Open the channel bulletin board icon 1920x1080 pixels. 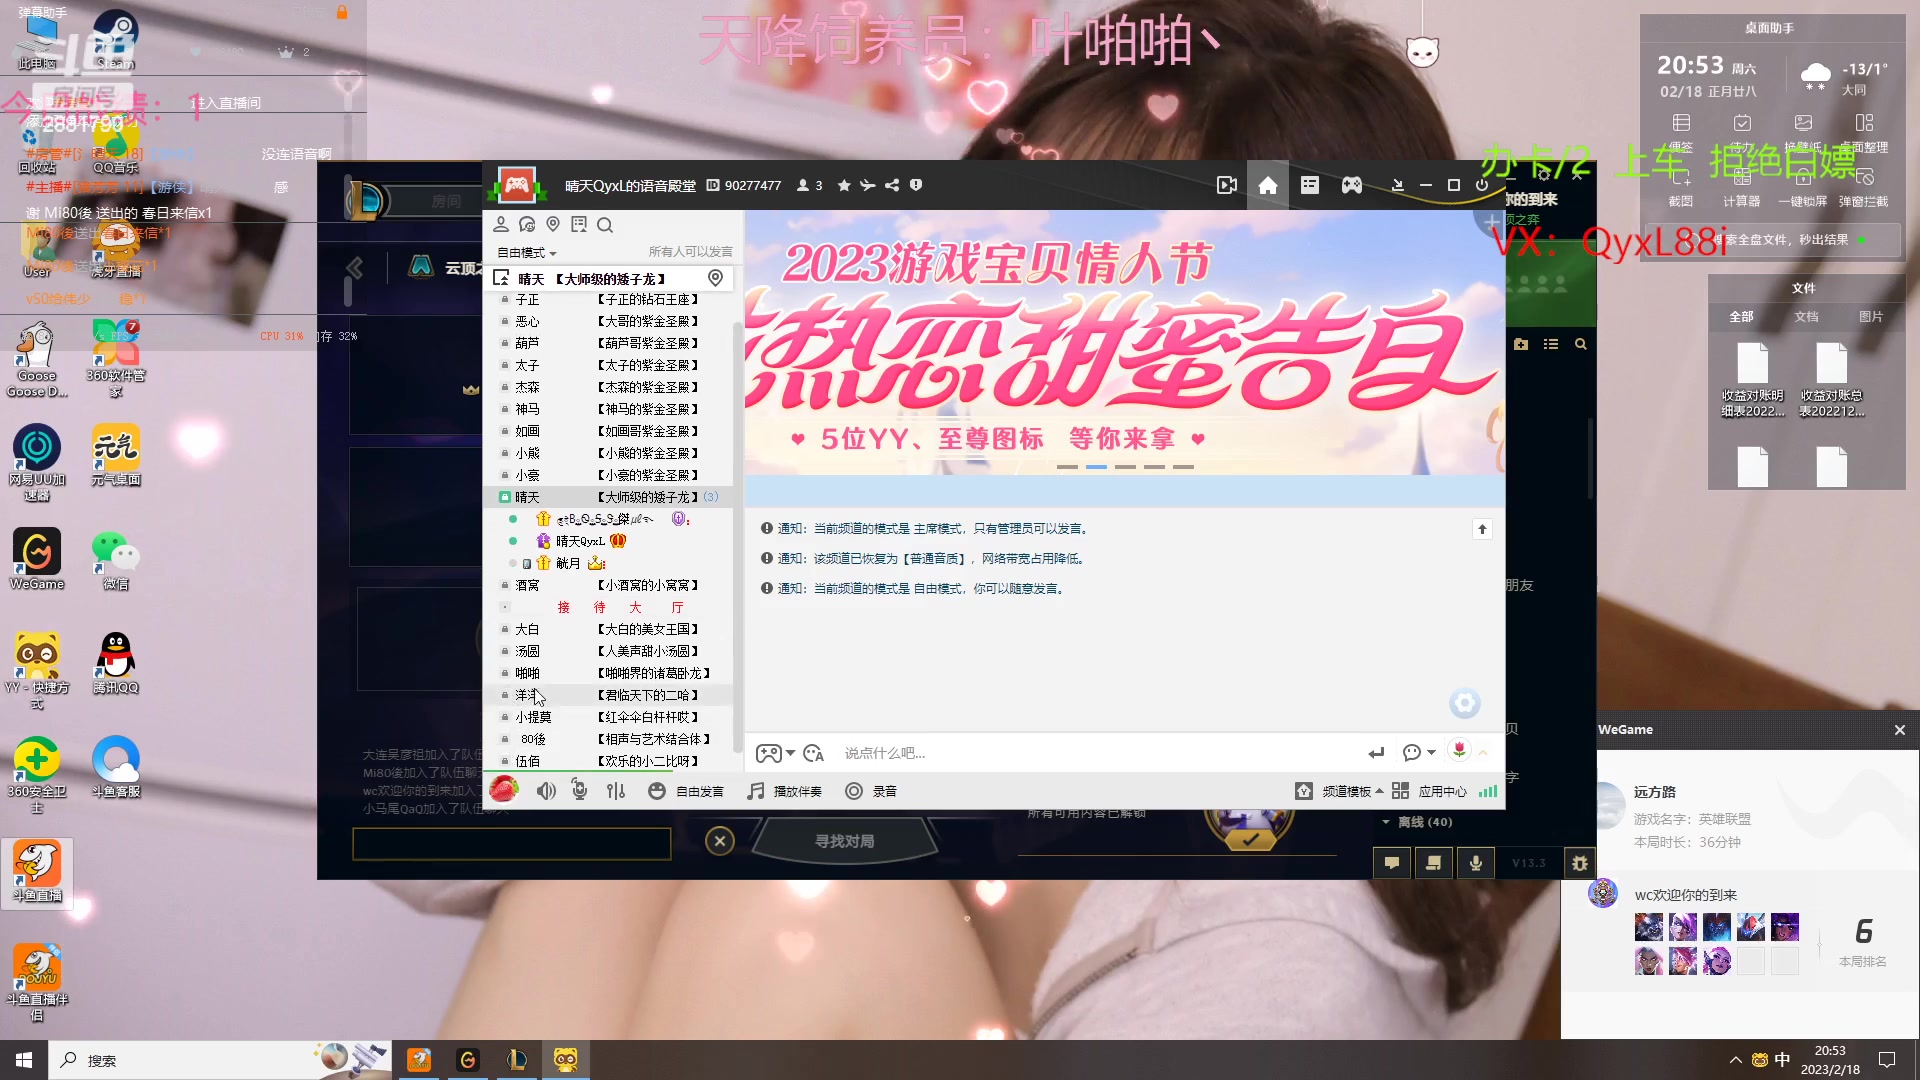point(579,225)
